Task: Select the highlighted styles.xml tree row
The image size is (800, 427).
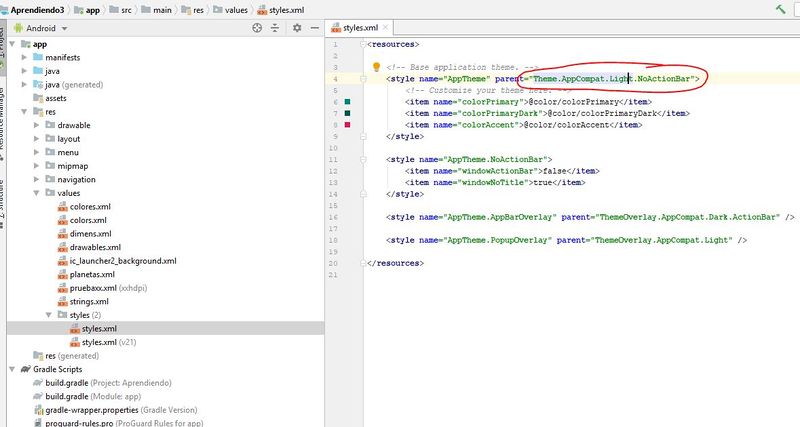Action: (165, 329)
